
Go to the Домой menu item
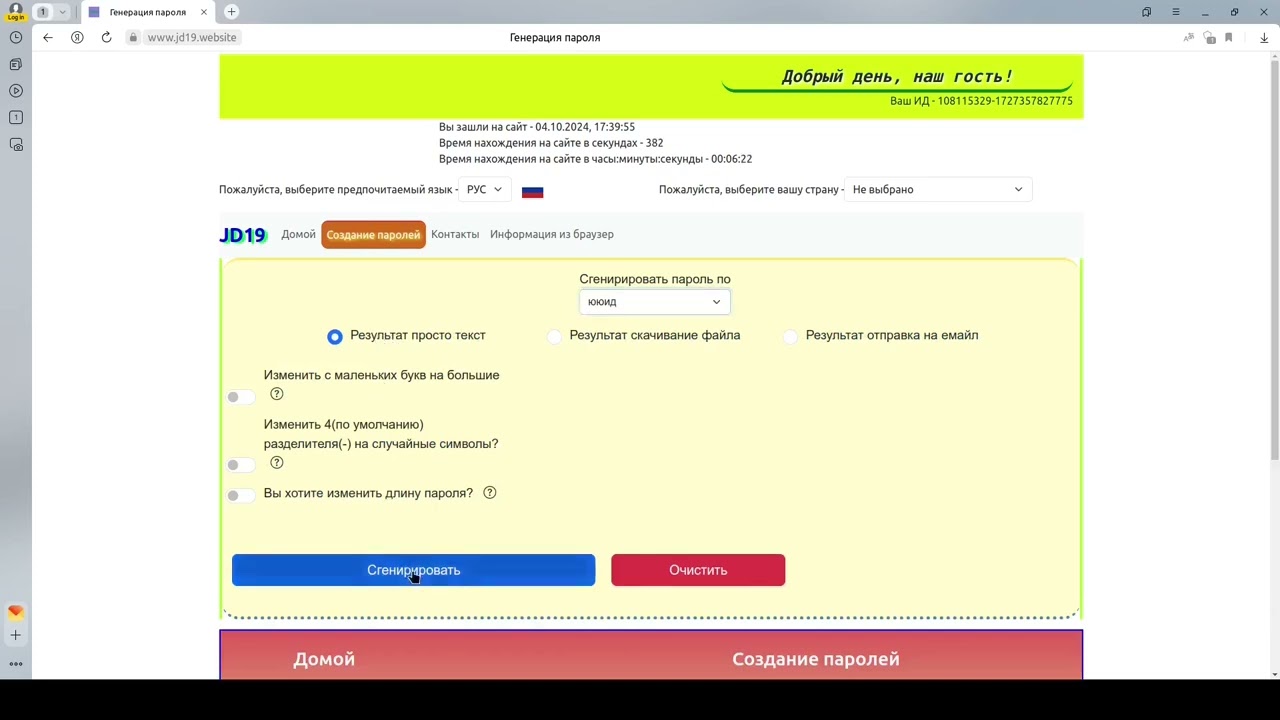298,234
